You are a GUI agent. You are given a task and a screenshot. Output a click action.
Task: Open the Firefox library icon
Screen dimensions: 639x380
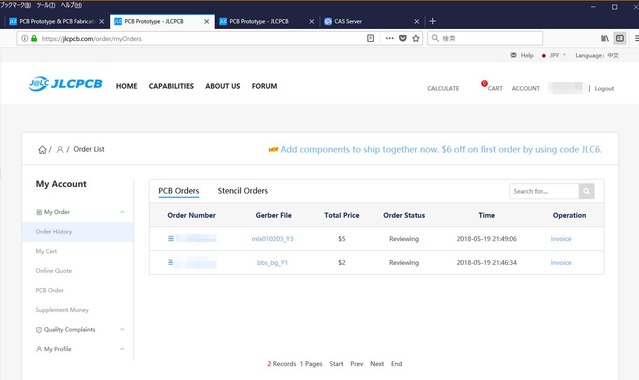(x=605, y=38)
